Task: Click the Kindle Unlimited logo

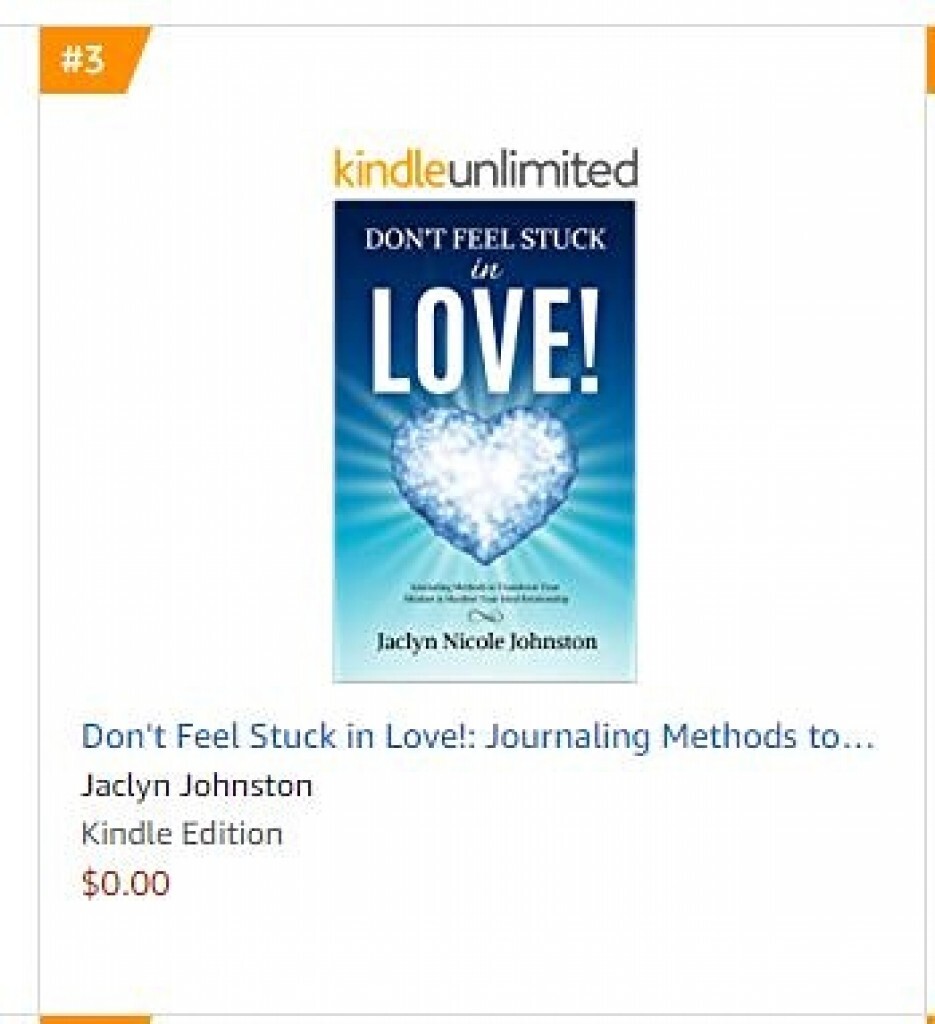Action: coord(485,169)
